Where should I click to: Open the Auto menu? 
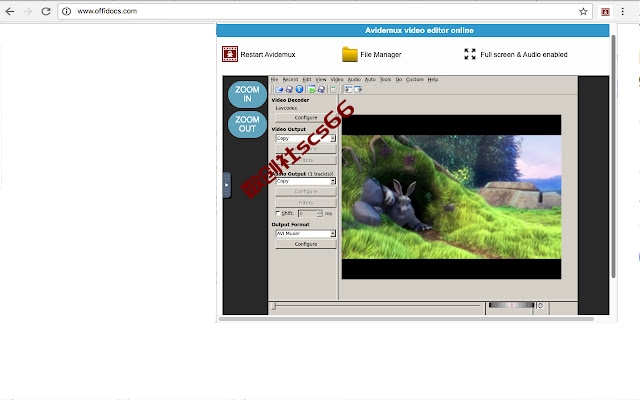point(370,80)
